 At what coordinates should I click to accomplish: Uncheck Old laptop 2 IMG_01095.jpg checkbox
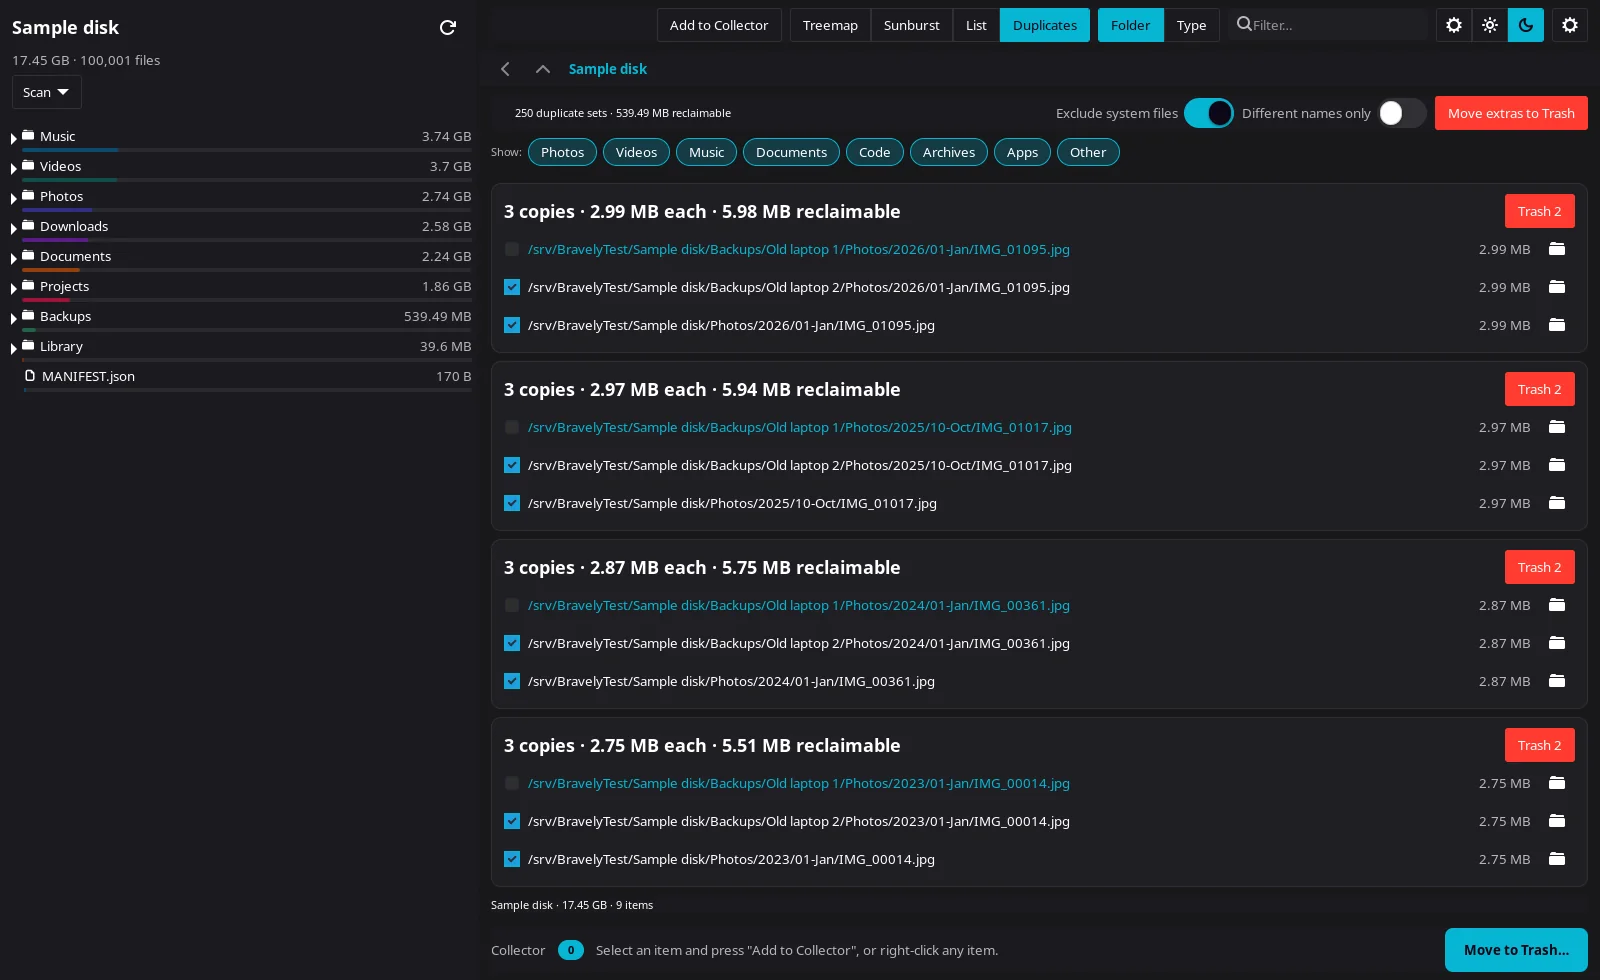tap(512, 287)
